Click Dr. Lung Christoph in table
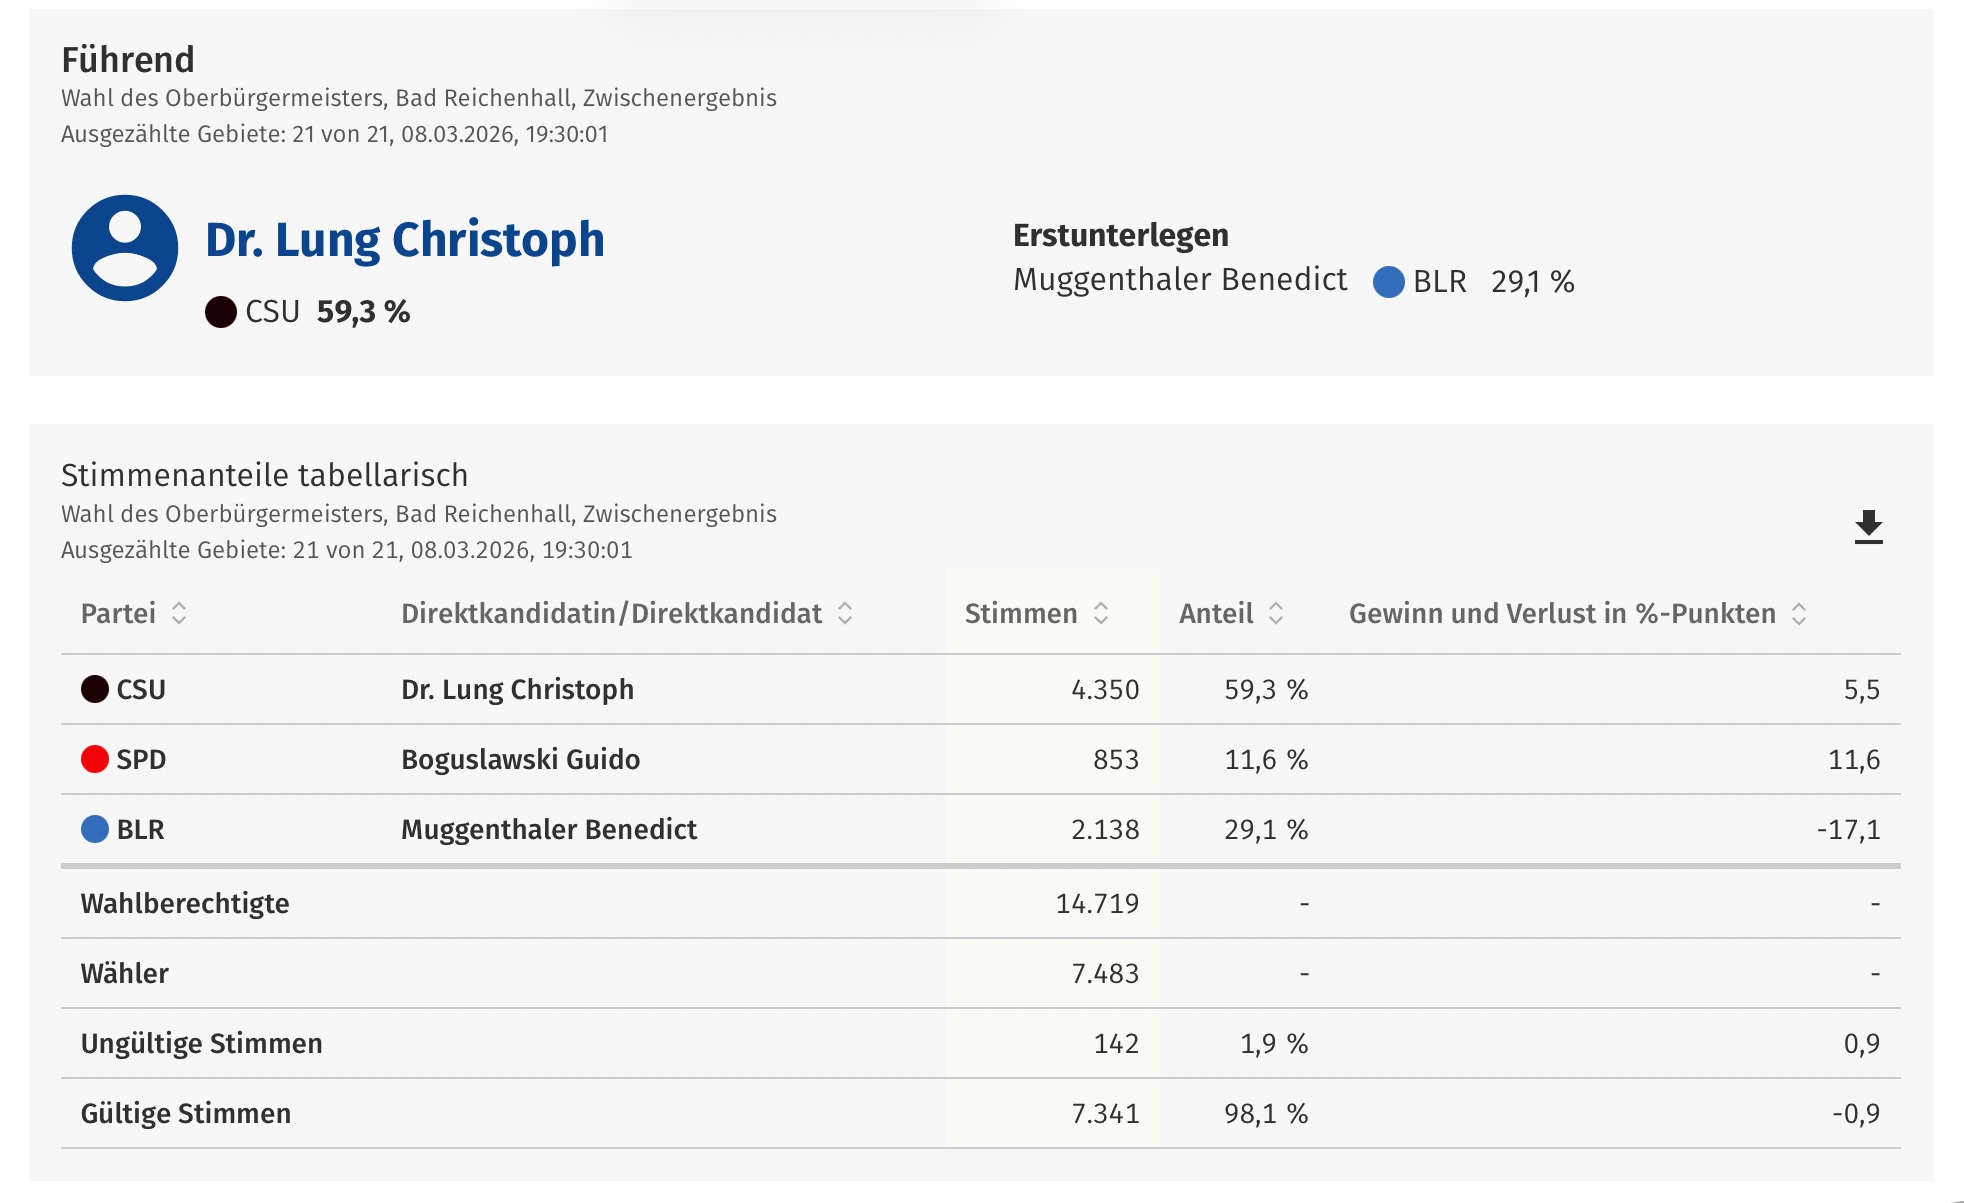This screenshot has width=1964, height=1203. coord(517,690)
